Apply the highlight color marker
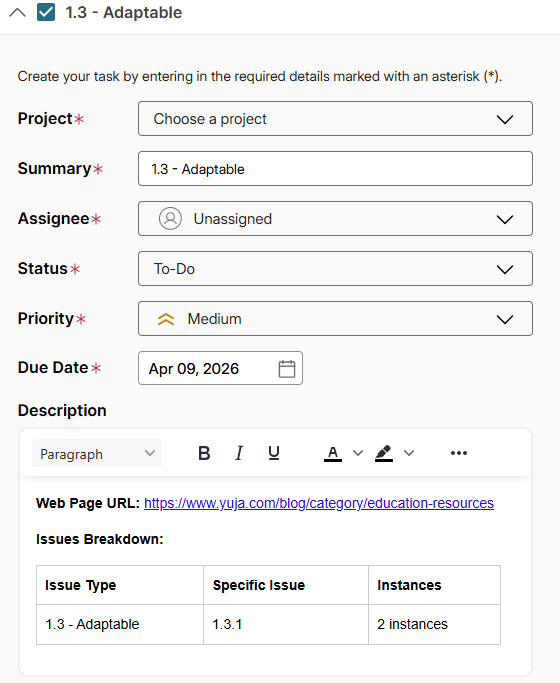 point(384,453)
